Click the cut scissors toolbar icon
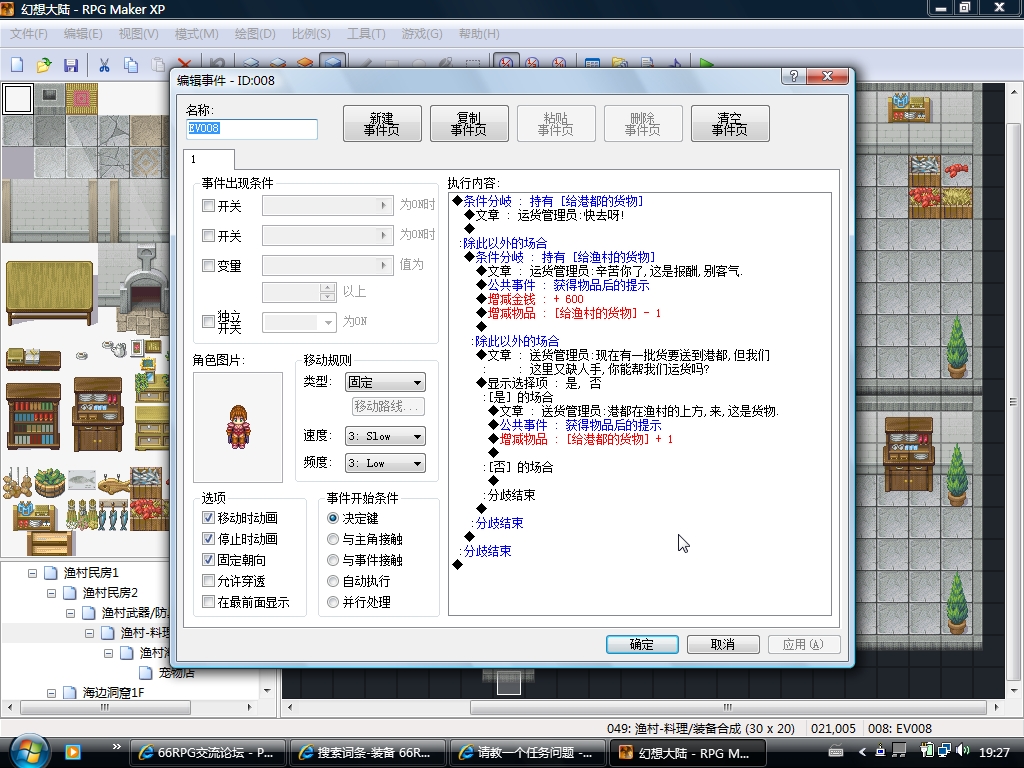The image size is (1024, 768). pyautogui.click(x=104, y=64)
